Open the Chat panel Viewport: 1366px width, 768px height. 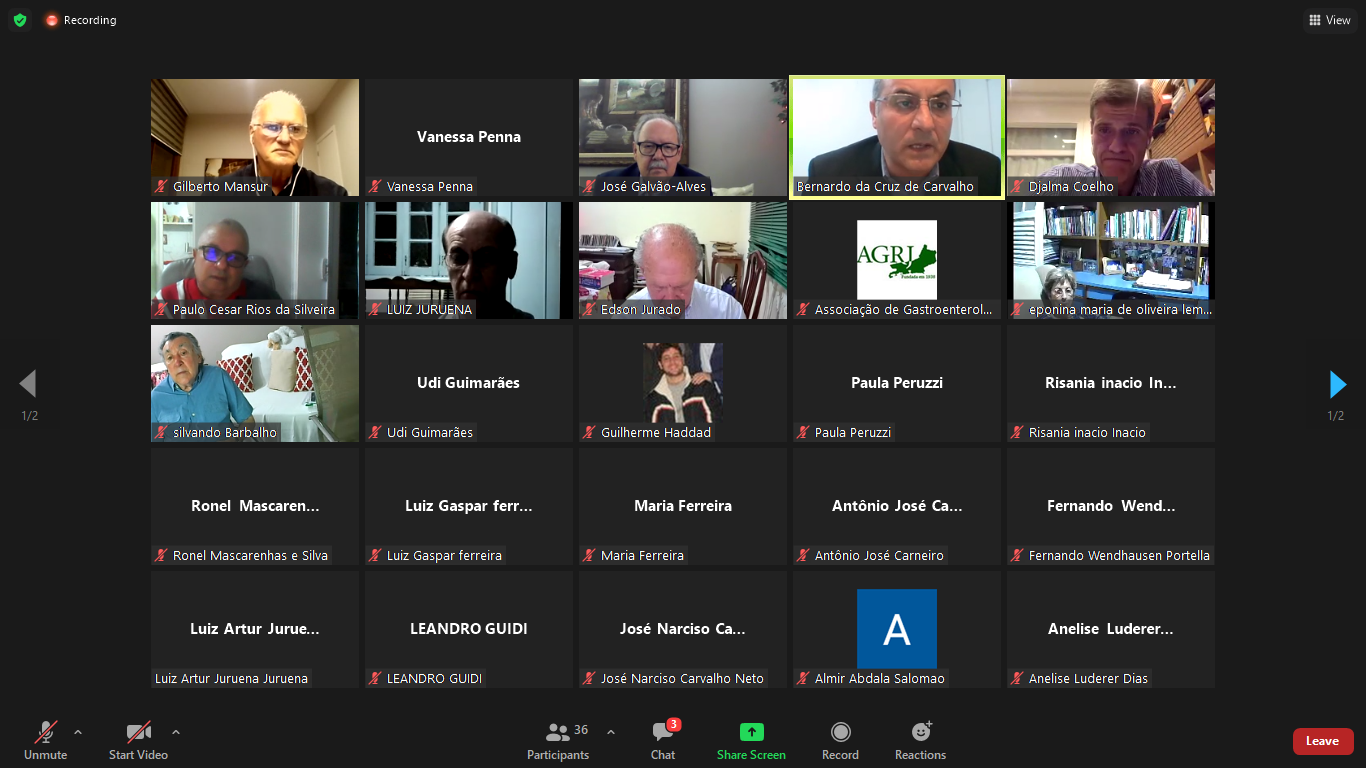[662, 741]
